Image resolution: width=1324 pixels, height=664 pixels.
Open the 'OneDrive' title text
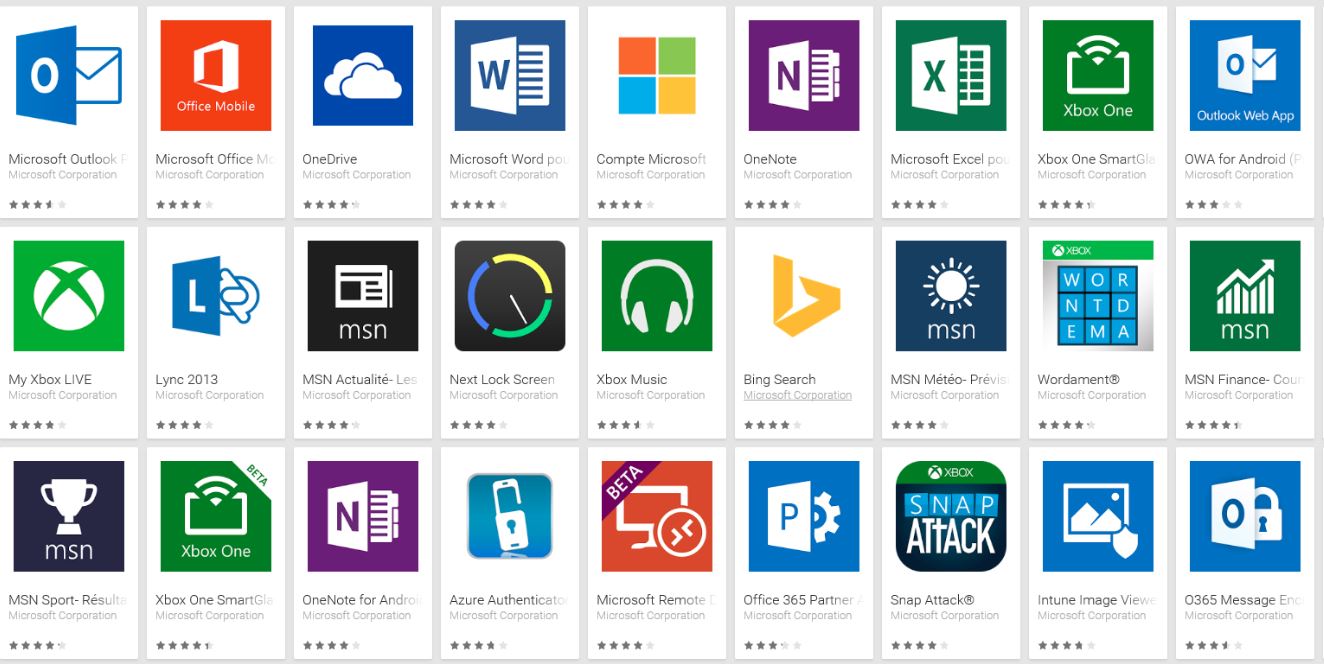pos(329,159)
